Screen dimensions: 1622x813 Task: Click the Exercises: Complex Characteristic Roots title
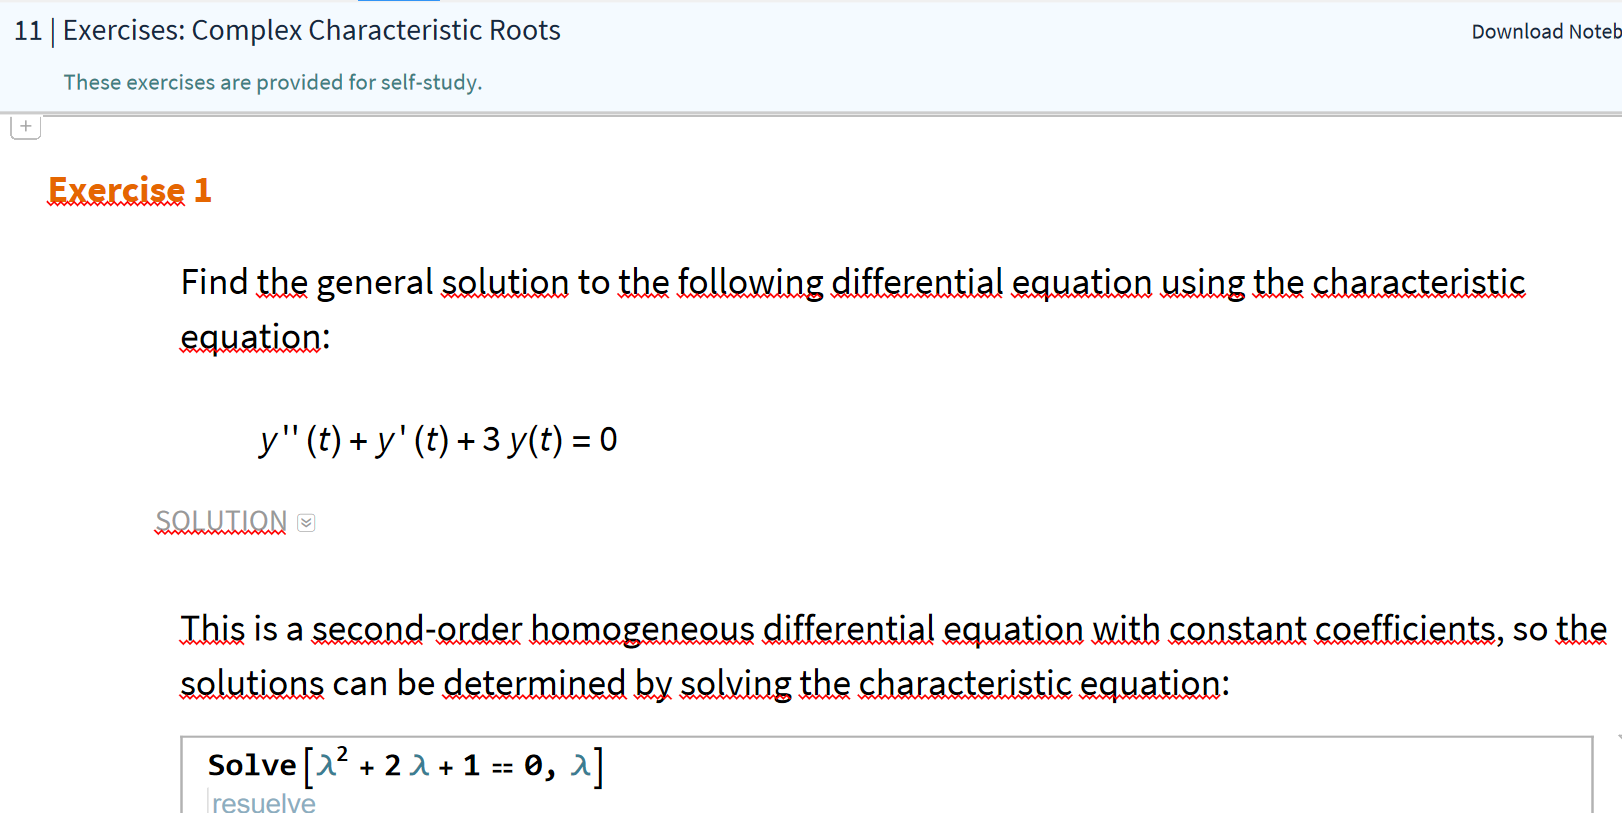311,31
